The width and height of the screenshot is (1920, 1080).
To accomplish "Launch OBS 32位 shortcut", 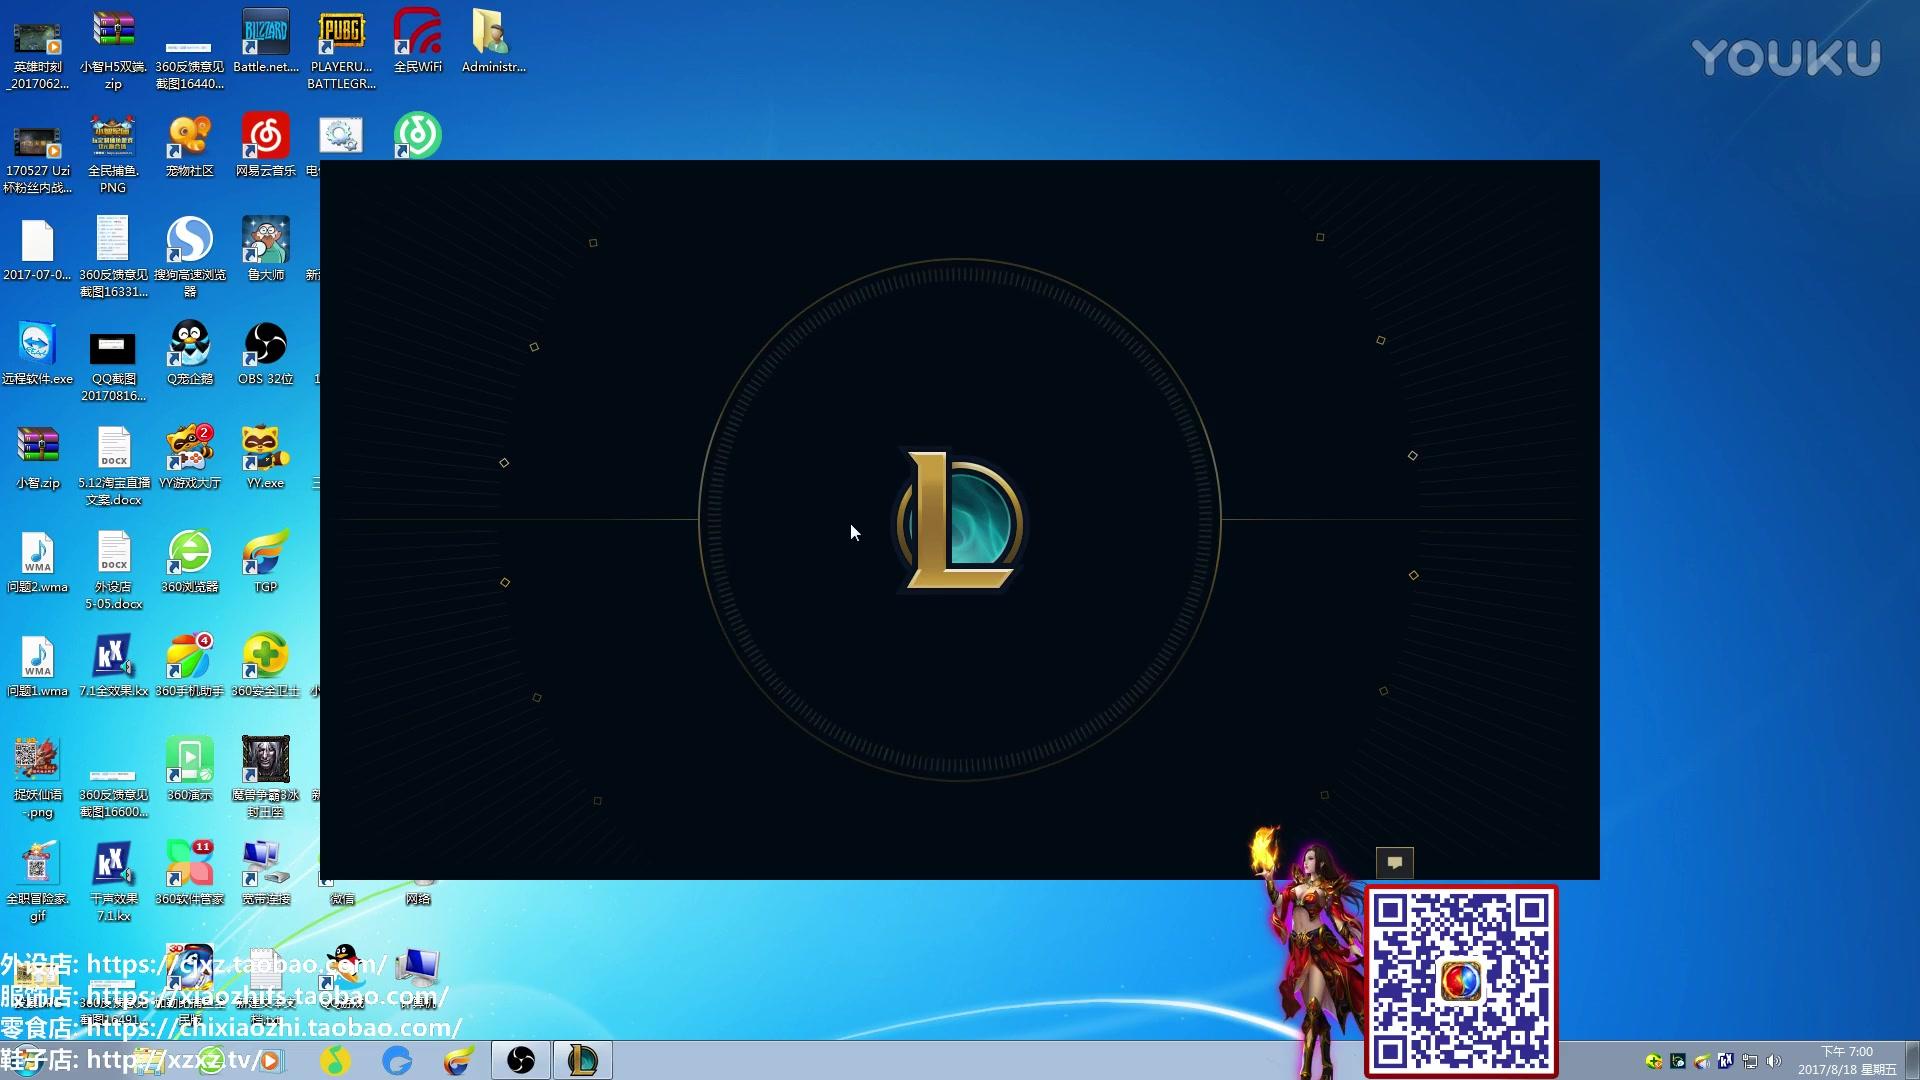I will (x=265, y=353).
